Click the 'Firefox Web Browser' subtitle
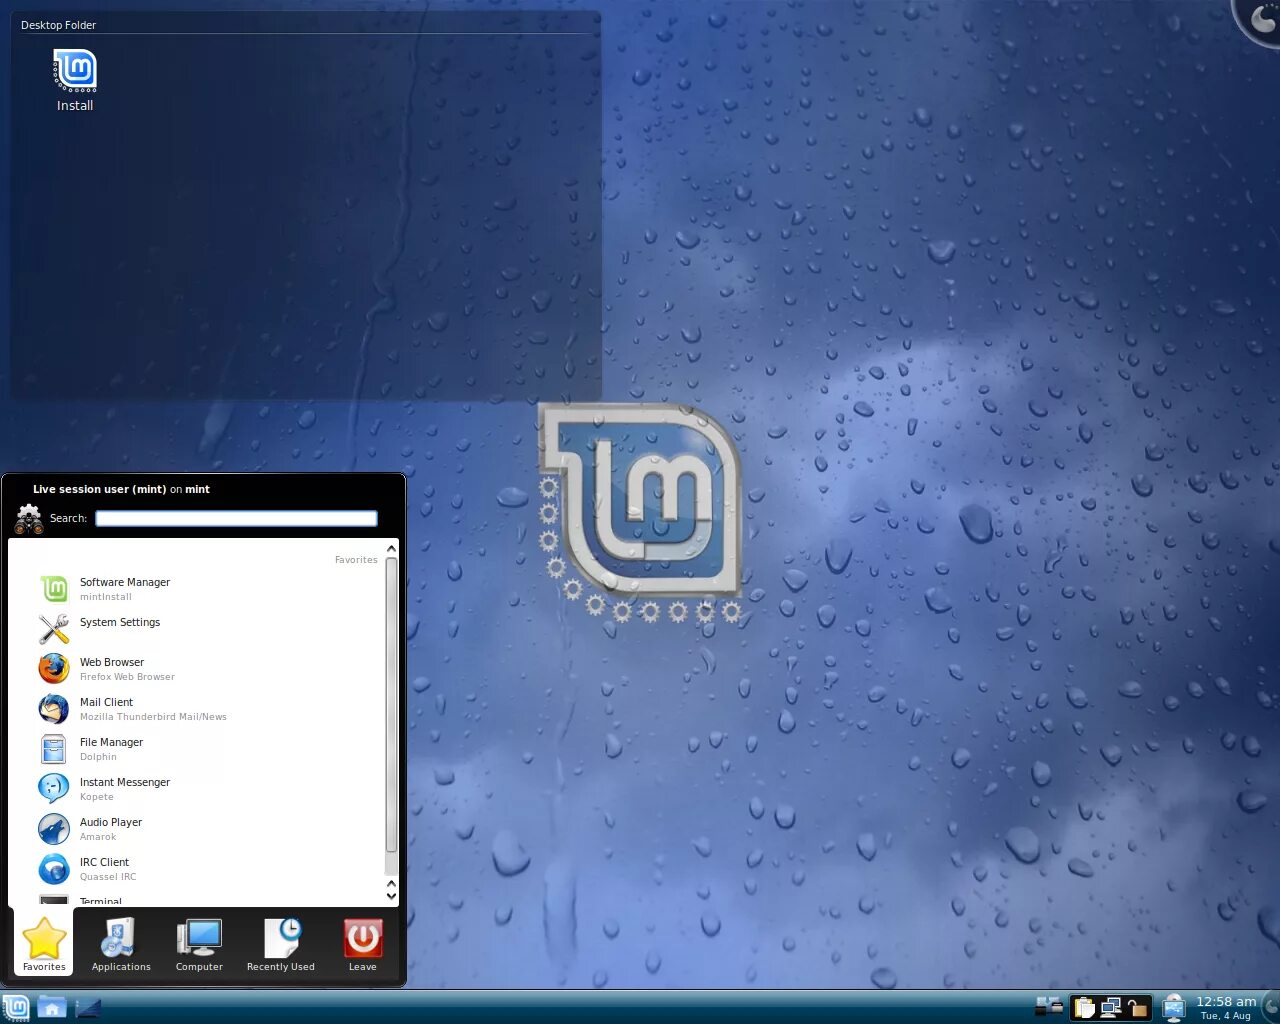The height and width of the screenshot is (1024, 1280). pos(127,677)
